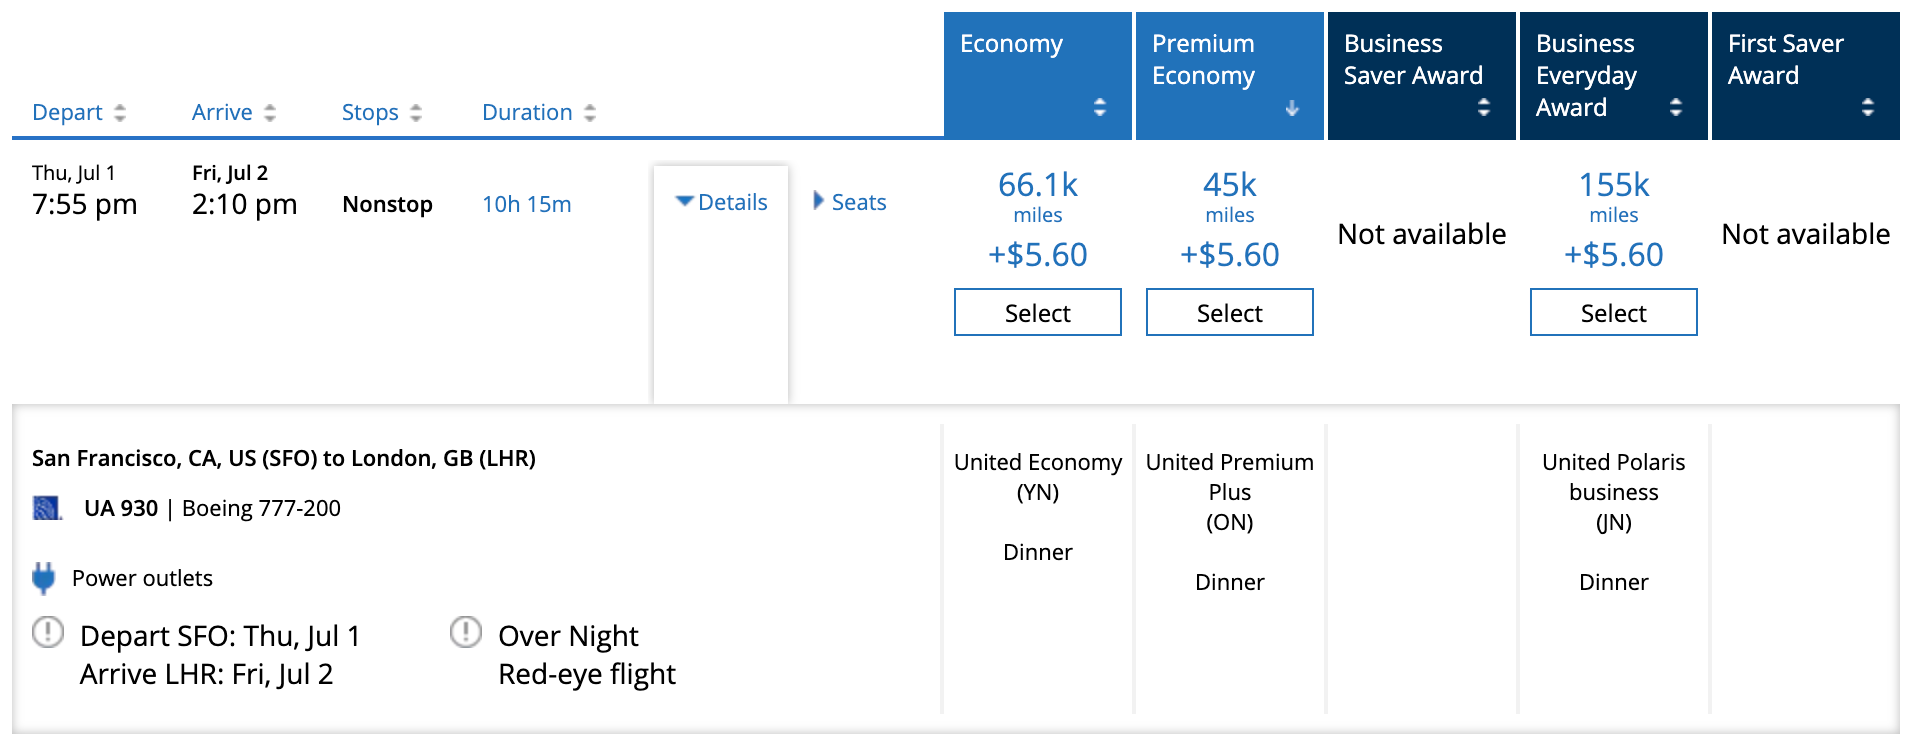
Task: Click Premium Economy sort down arrow
Action: point(1291,108)
